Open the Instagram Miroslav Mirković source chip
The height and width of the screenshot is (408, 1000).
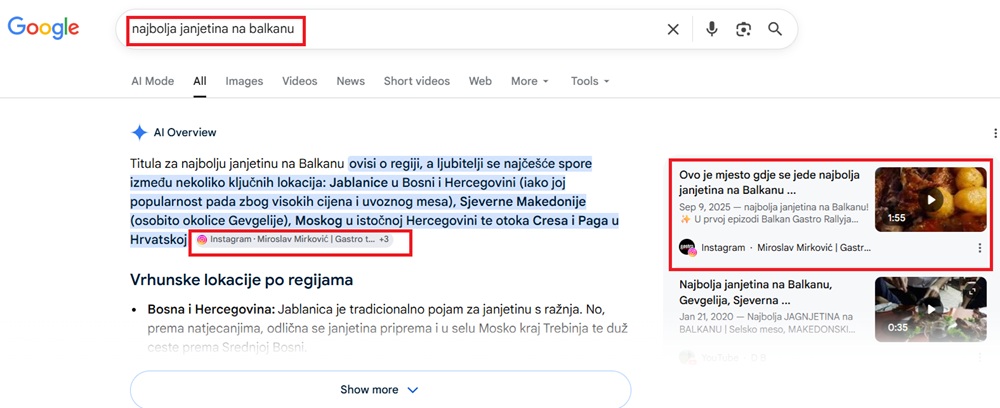(x=294, y=240)
